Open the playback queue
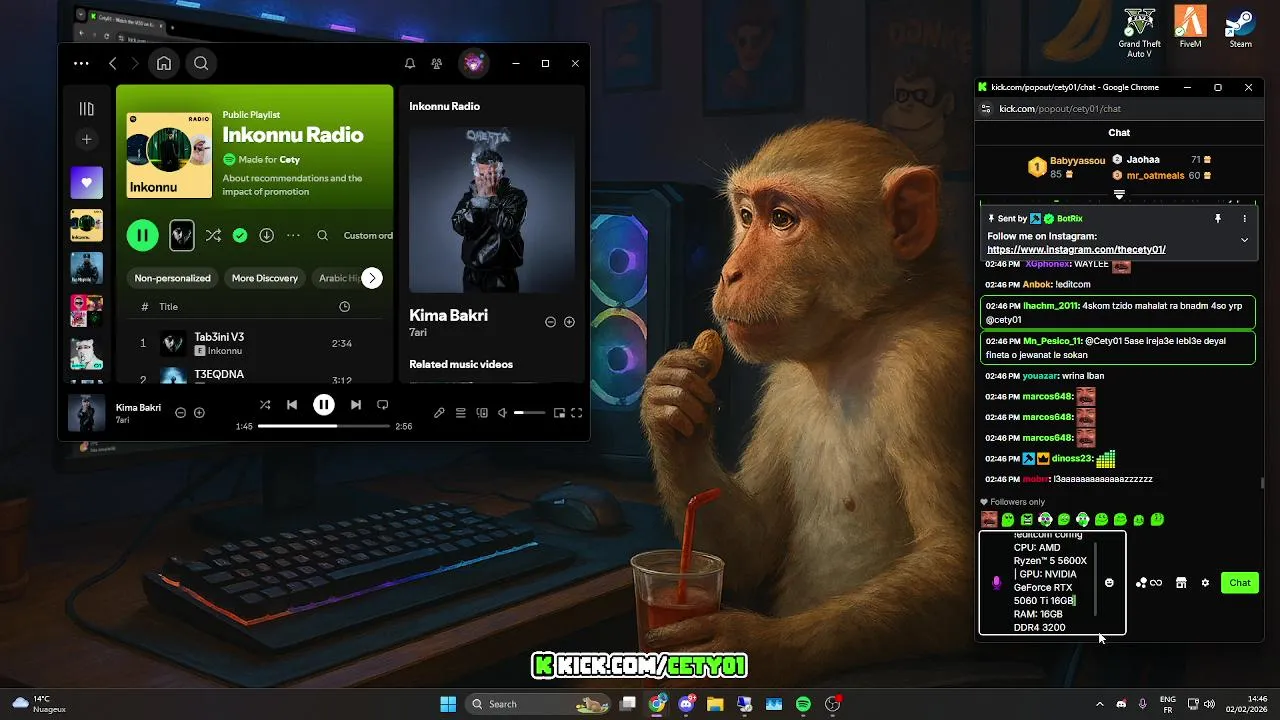 click(x=461, y=412)
